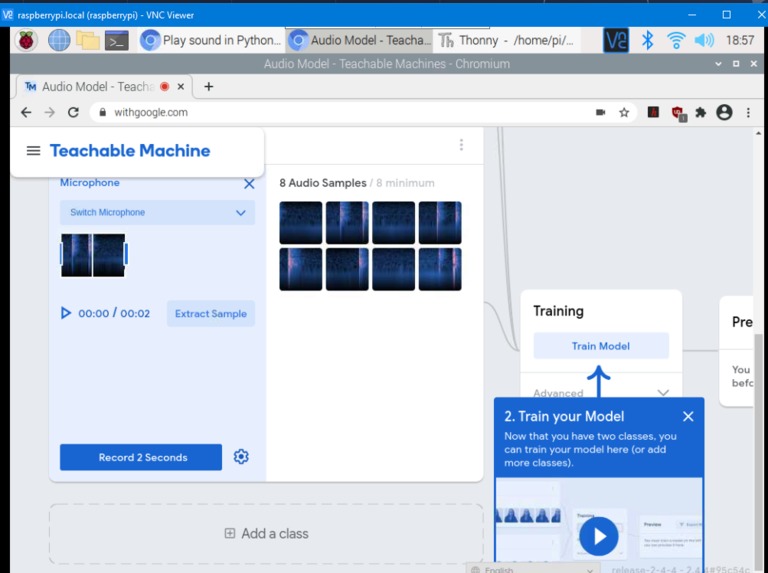768x573 pixels.
Task: Open the Wi-Fi network menu
Action: (676, 40)
